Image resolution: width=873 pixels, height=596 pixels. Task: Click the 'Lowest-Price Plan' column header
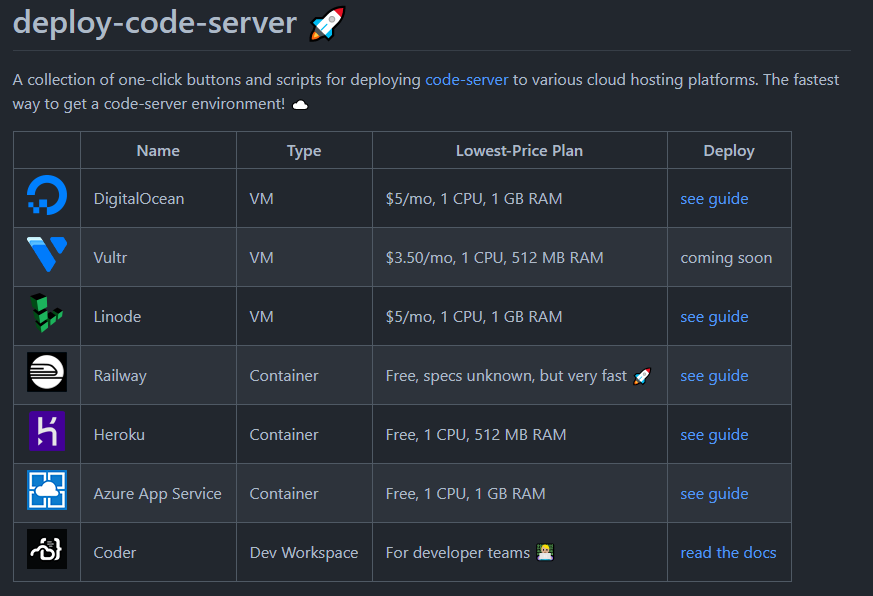[x=519, y=151]
